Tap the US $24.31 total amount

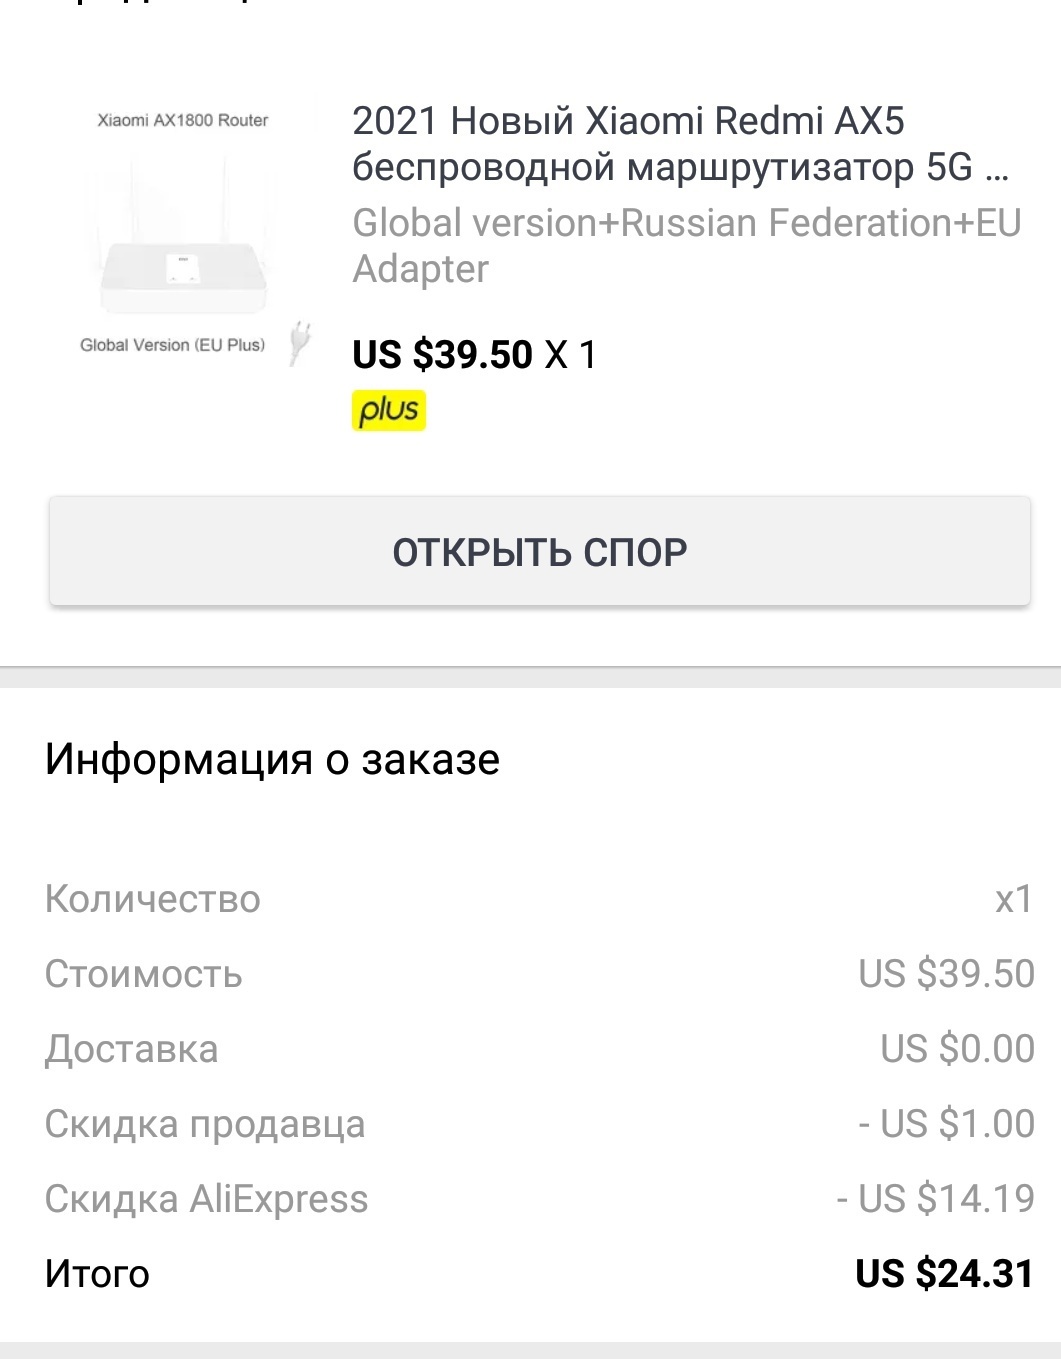click(944, 1274)
